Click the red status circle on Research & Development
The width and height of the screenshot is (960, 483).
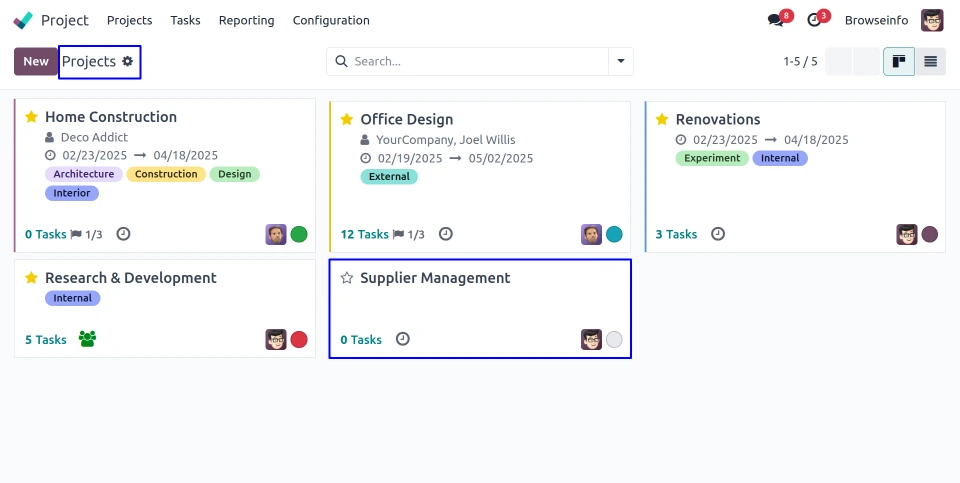click(x=299, y=340)
